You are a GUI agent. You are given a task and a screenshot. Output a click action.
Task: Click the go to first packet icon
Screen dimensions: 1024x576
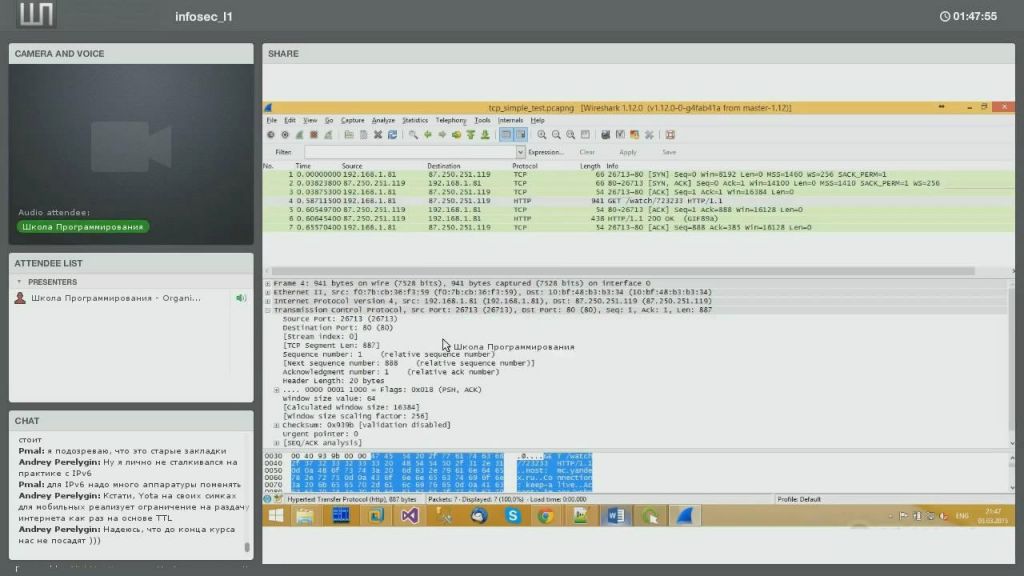pos(470,135)
